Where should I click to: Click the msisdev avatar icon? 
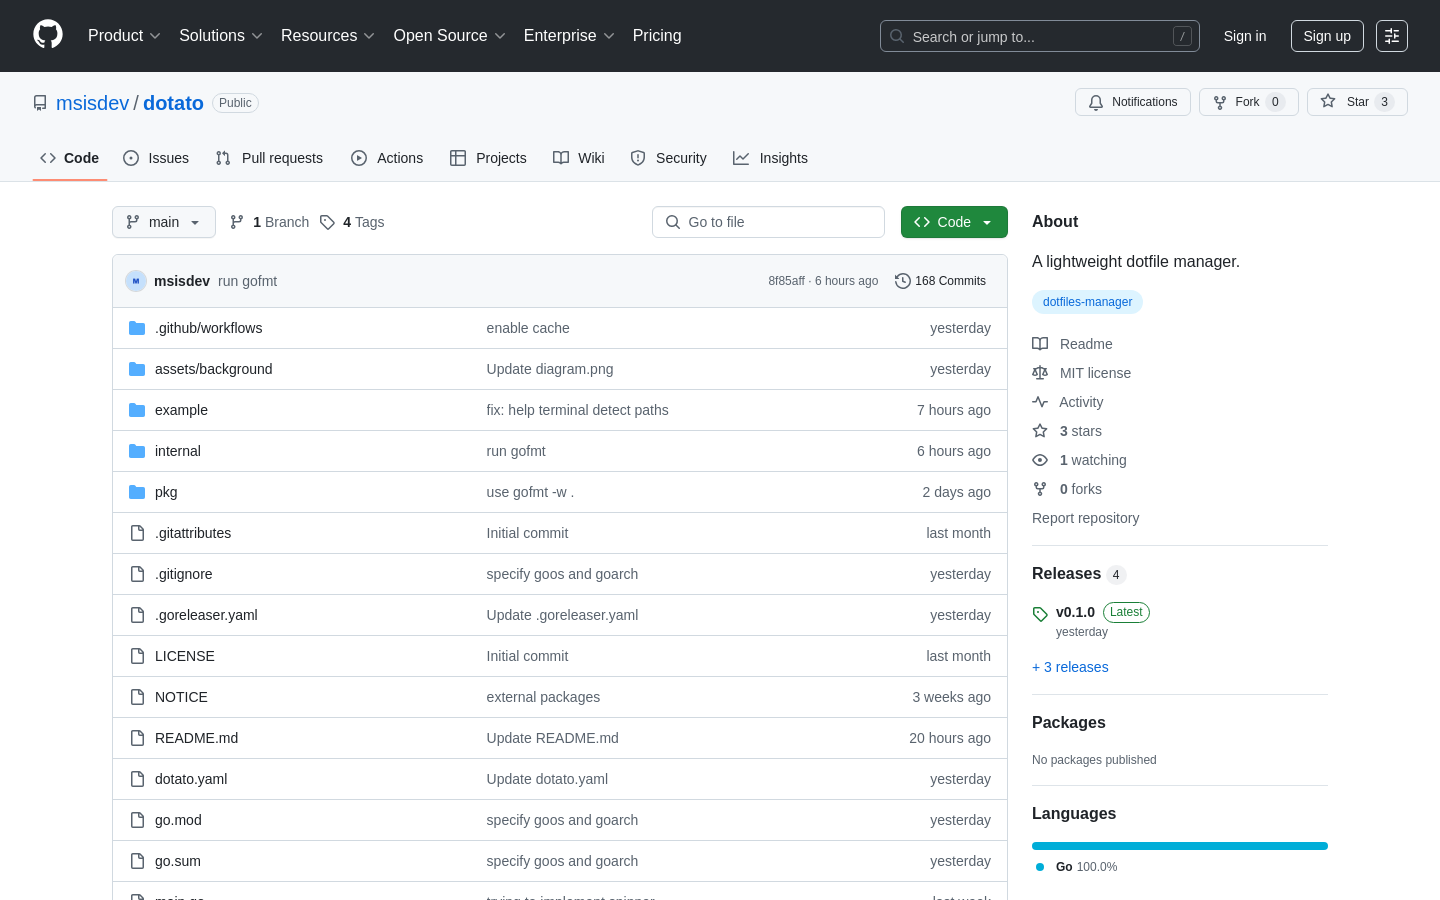[x=136, y=281]
